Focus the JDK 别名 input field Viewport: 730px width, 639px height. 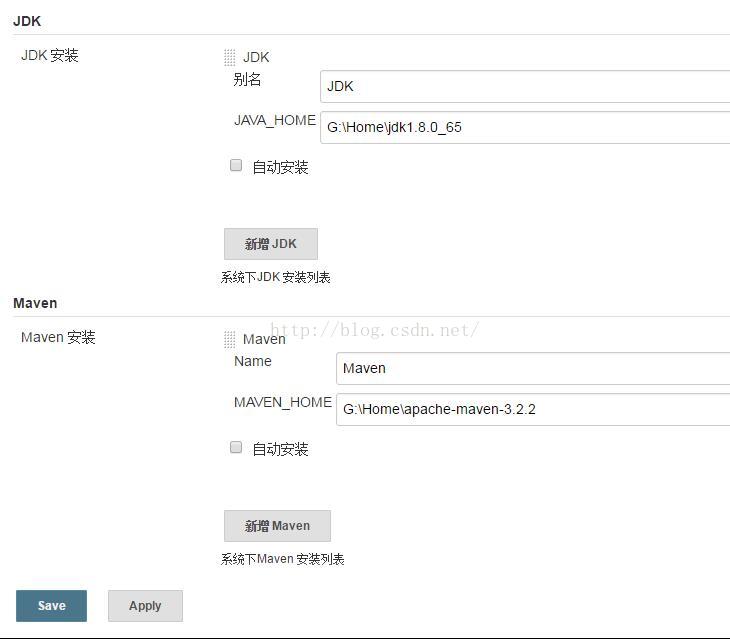point(525,87)
